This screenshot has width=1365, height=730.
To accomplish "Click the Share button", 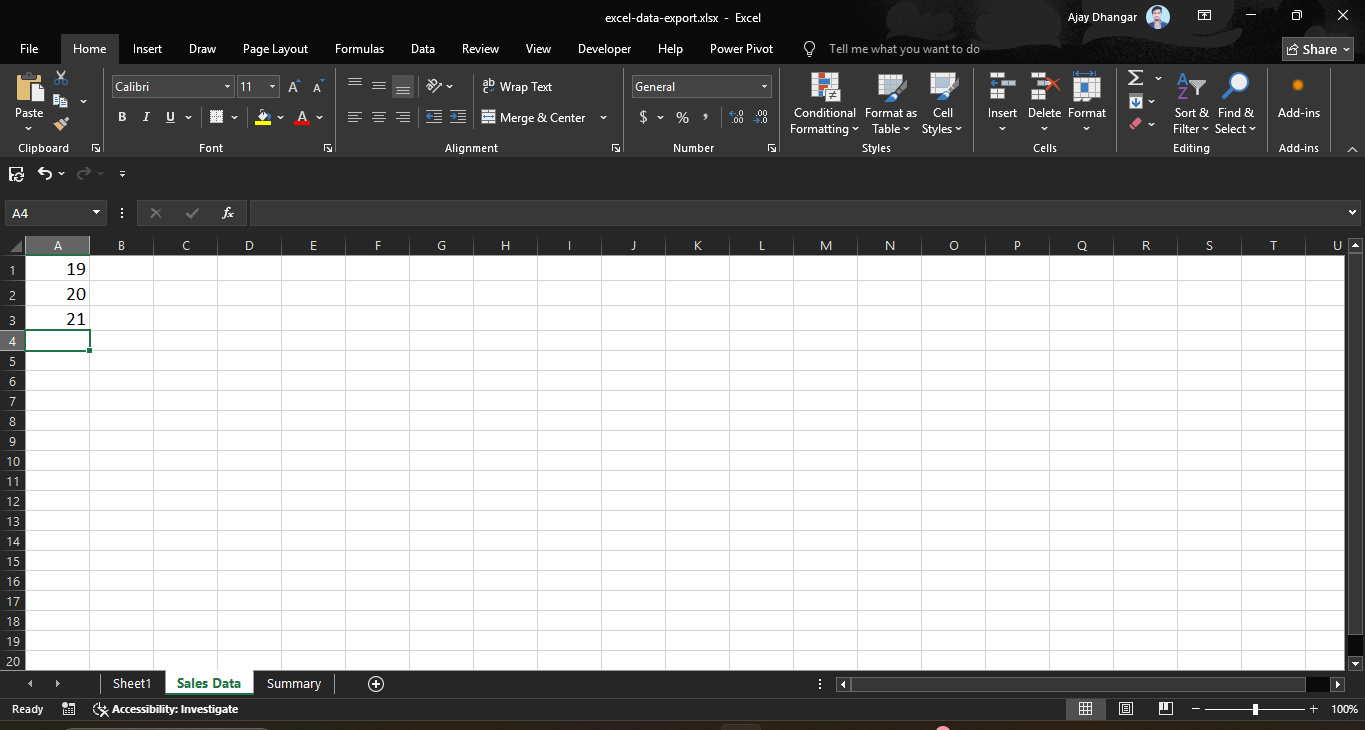I will 1318,49.
